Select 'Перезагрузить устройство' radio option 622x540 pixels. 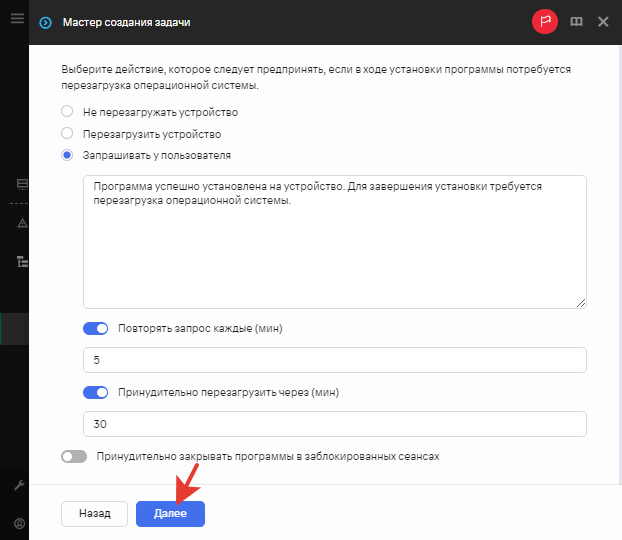click(67, 133)
